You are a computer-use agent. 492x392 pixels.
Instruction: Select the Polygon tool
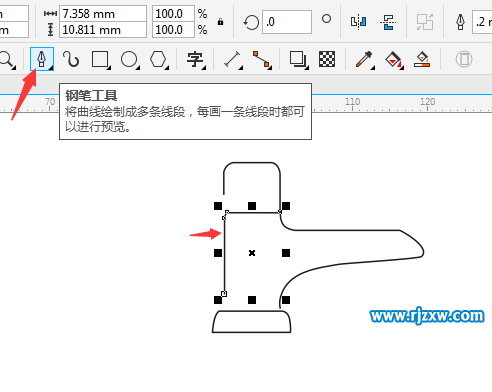[x=159, y=60]
